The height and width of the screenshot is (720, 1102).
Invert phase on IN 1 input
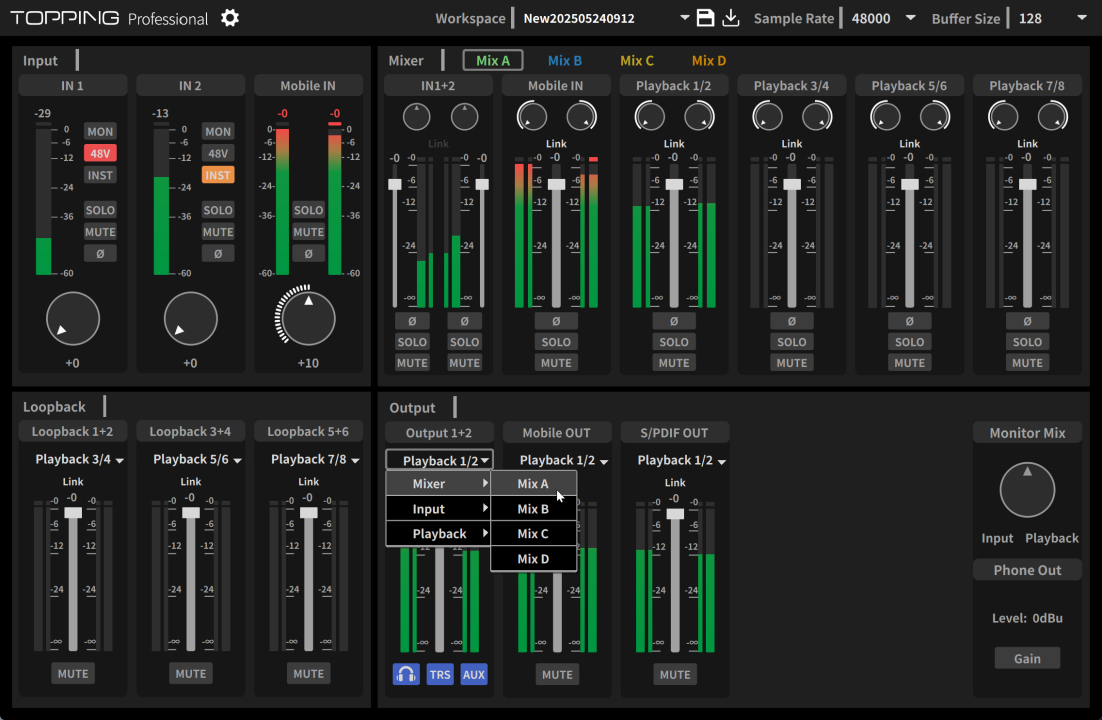click(101, 254)
